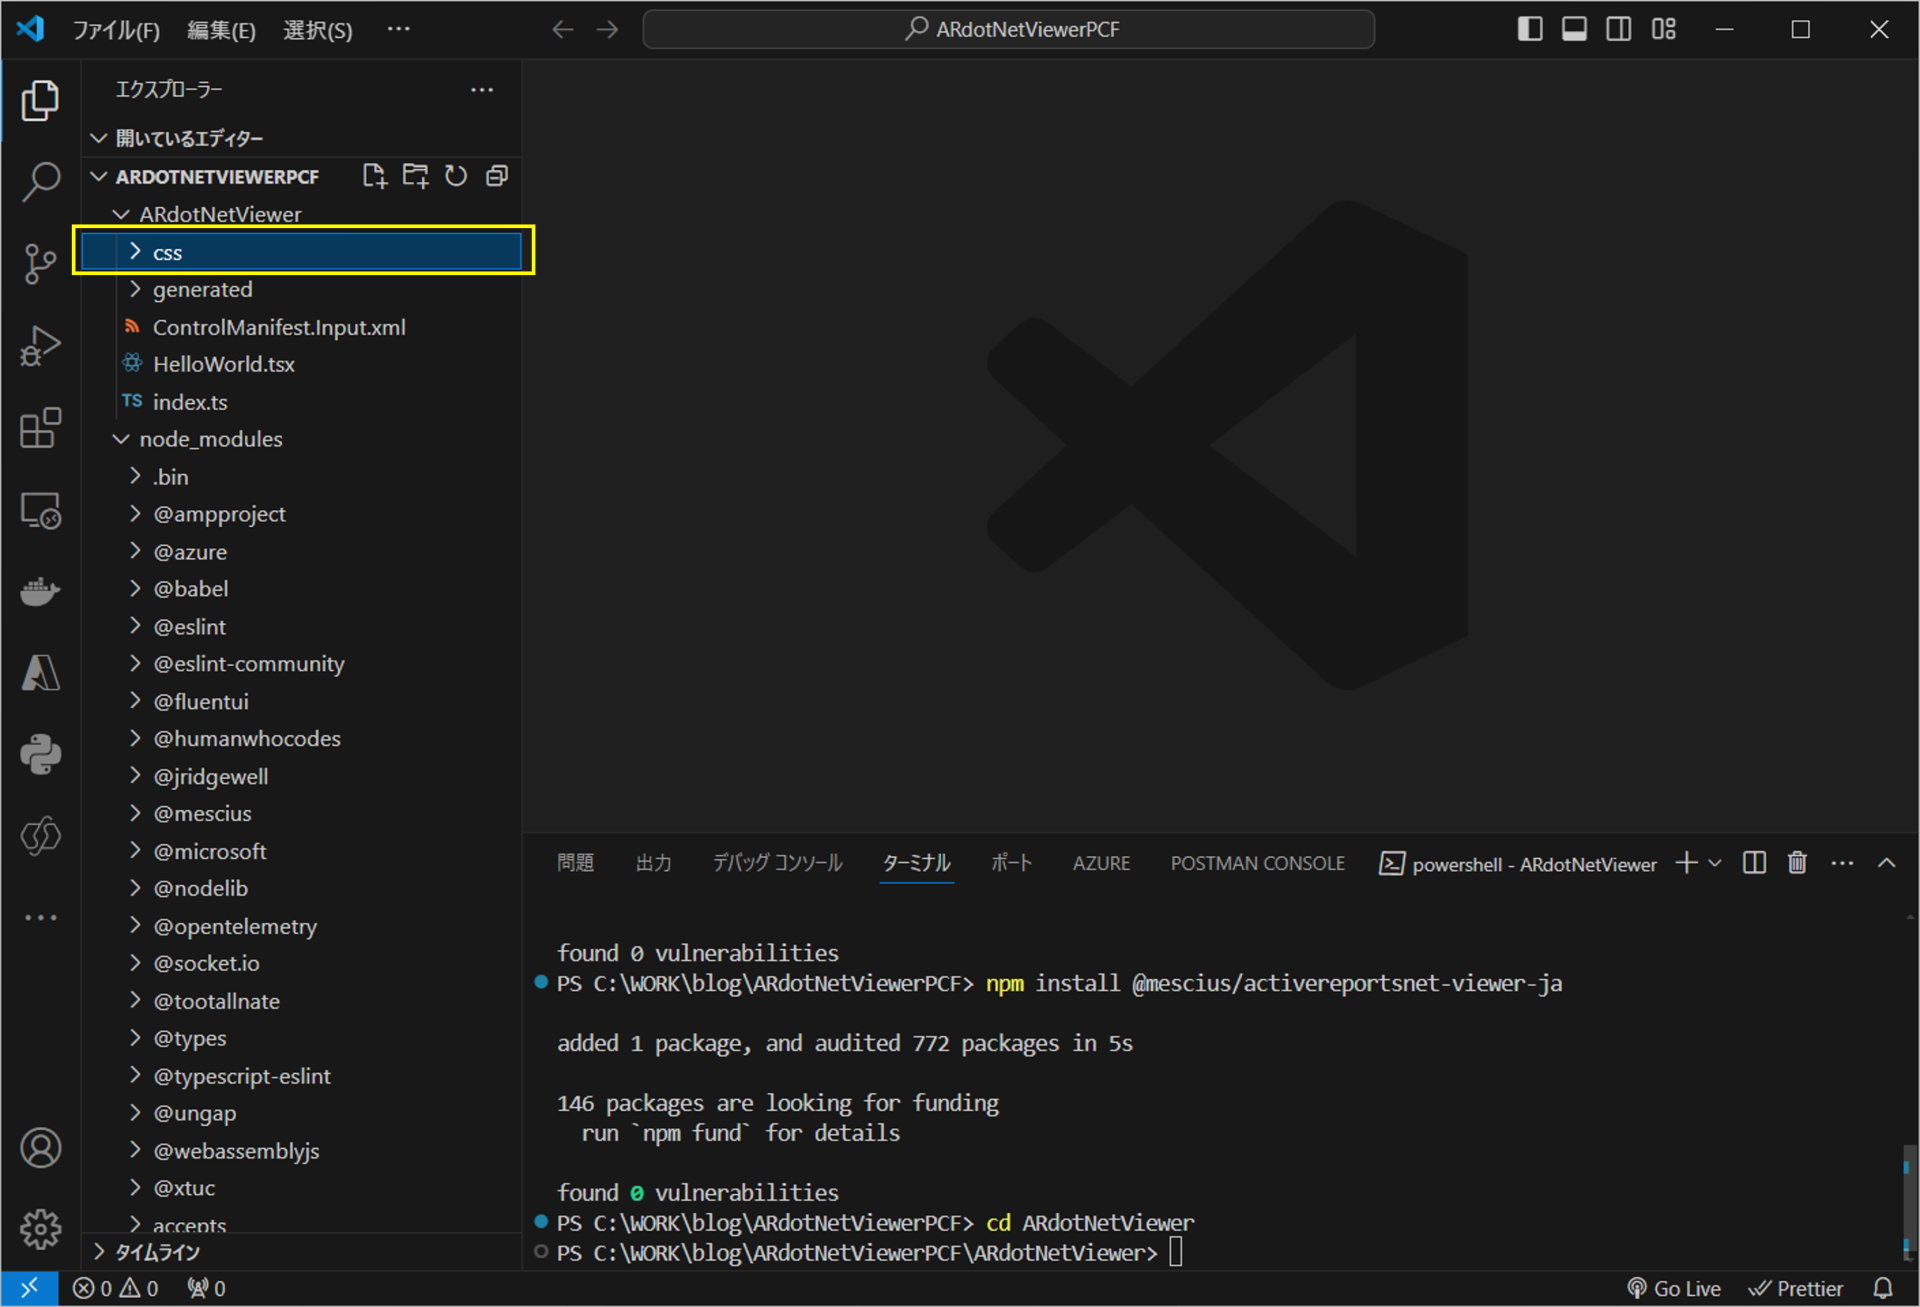This screenshot has width=1920, height=1307.
Task: Show additional activity bar views
Action: click(40, 917)
